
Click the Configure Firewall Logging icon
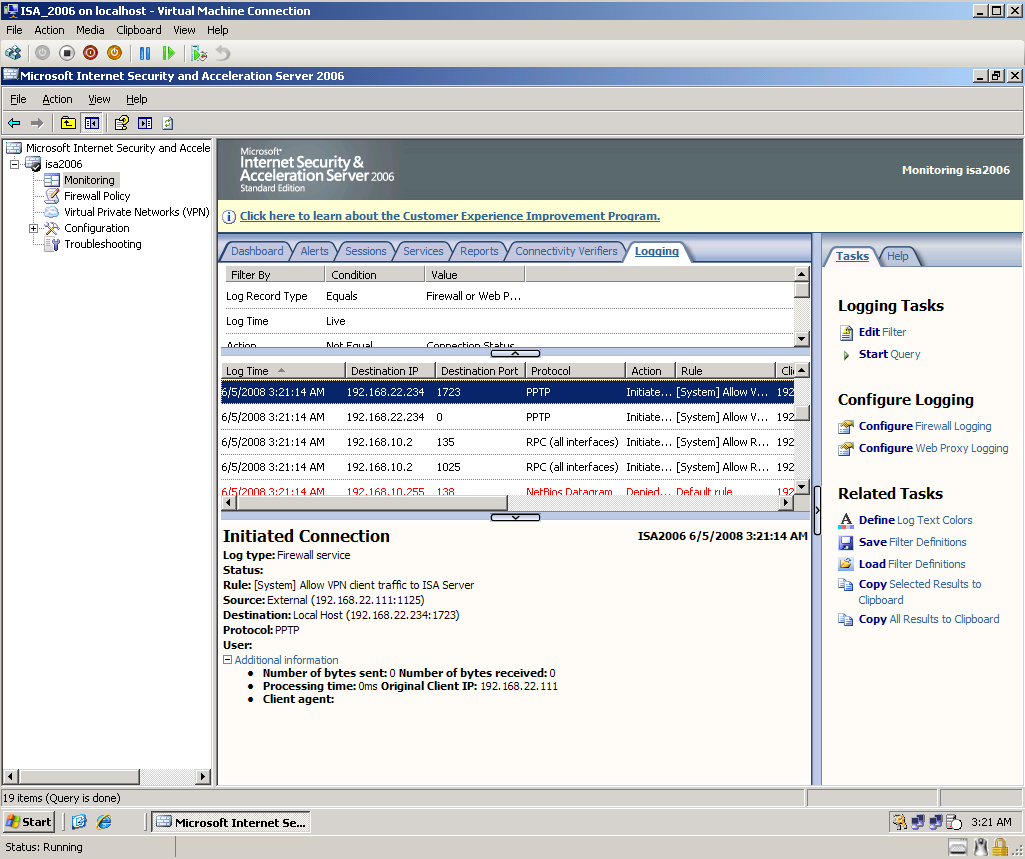[x=846, y=426]
